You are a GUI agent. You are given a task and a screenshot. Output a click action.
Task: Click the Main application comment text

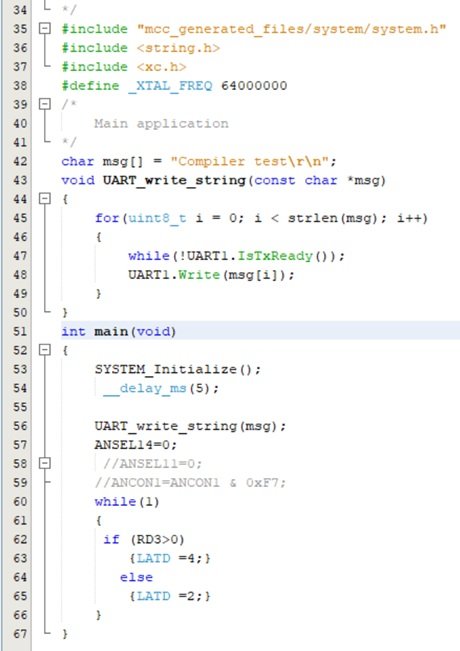161,124
